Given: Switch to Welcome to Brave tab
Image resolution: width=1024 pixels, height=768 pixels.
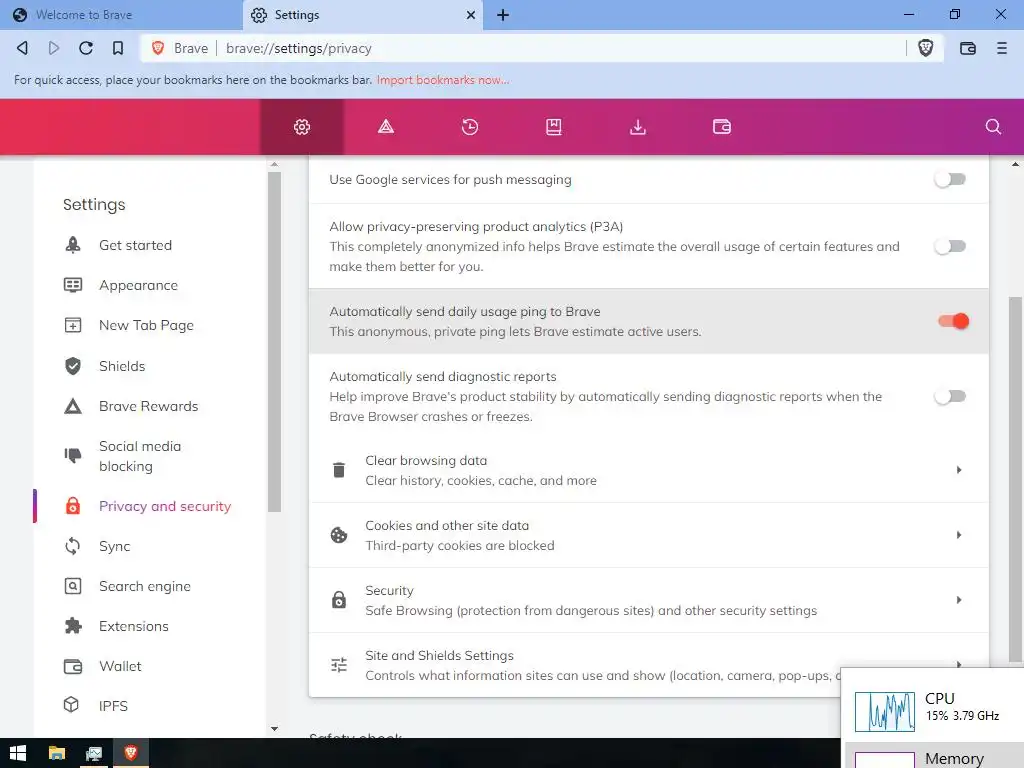Looking at the screenshot, I should point(121,15).
